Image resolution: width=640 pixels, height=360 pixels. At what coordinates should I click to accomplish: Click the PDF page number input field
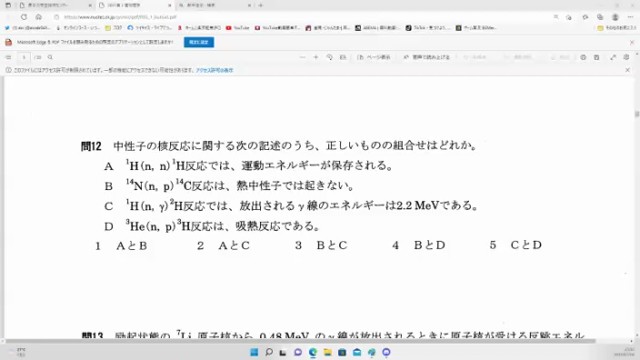coord(24,58)
